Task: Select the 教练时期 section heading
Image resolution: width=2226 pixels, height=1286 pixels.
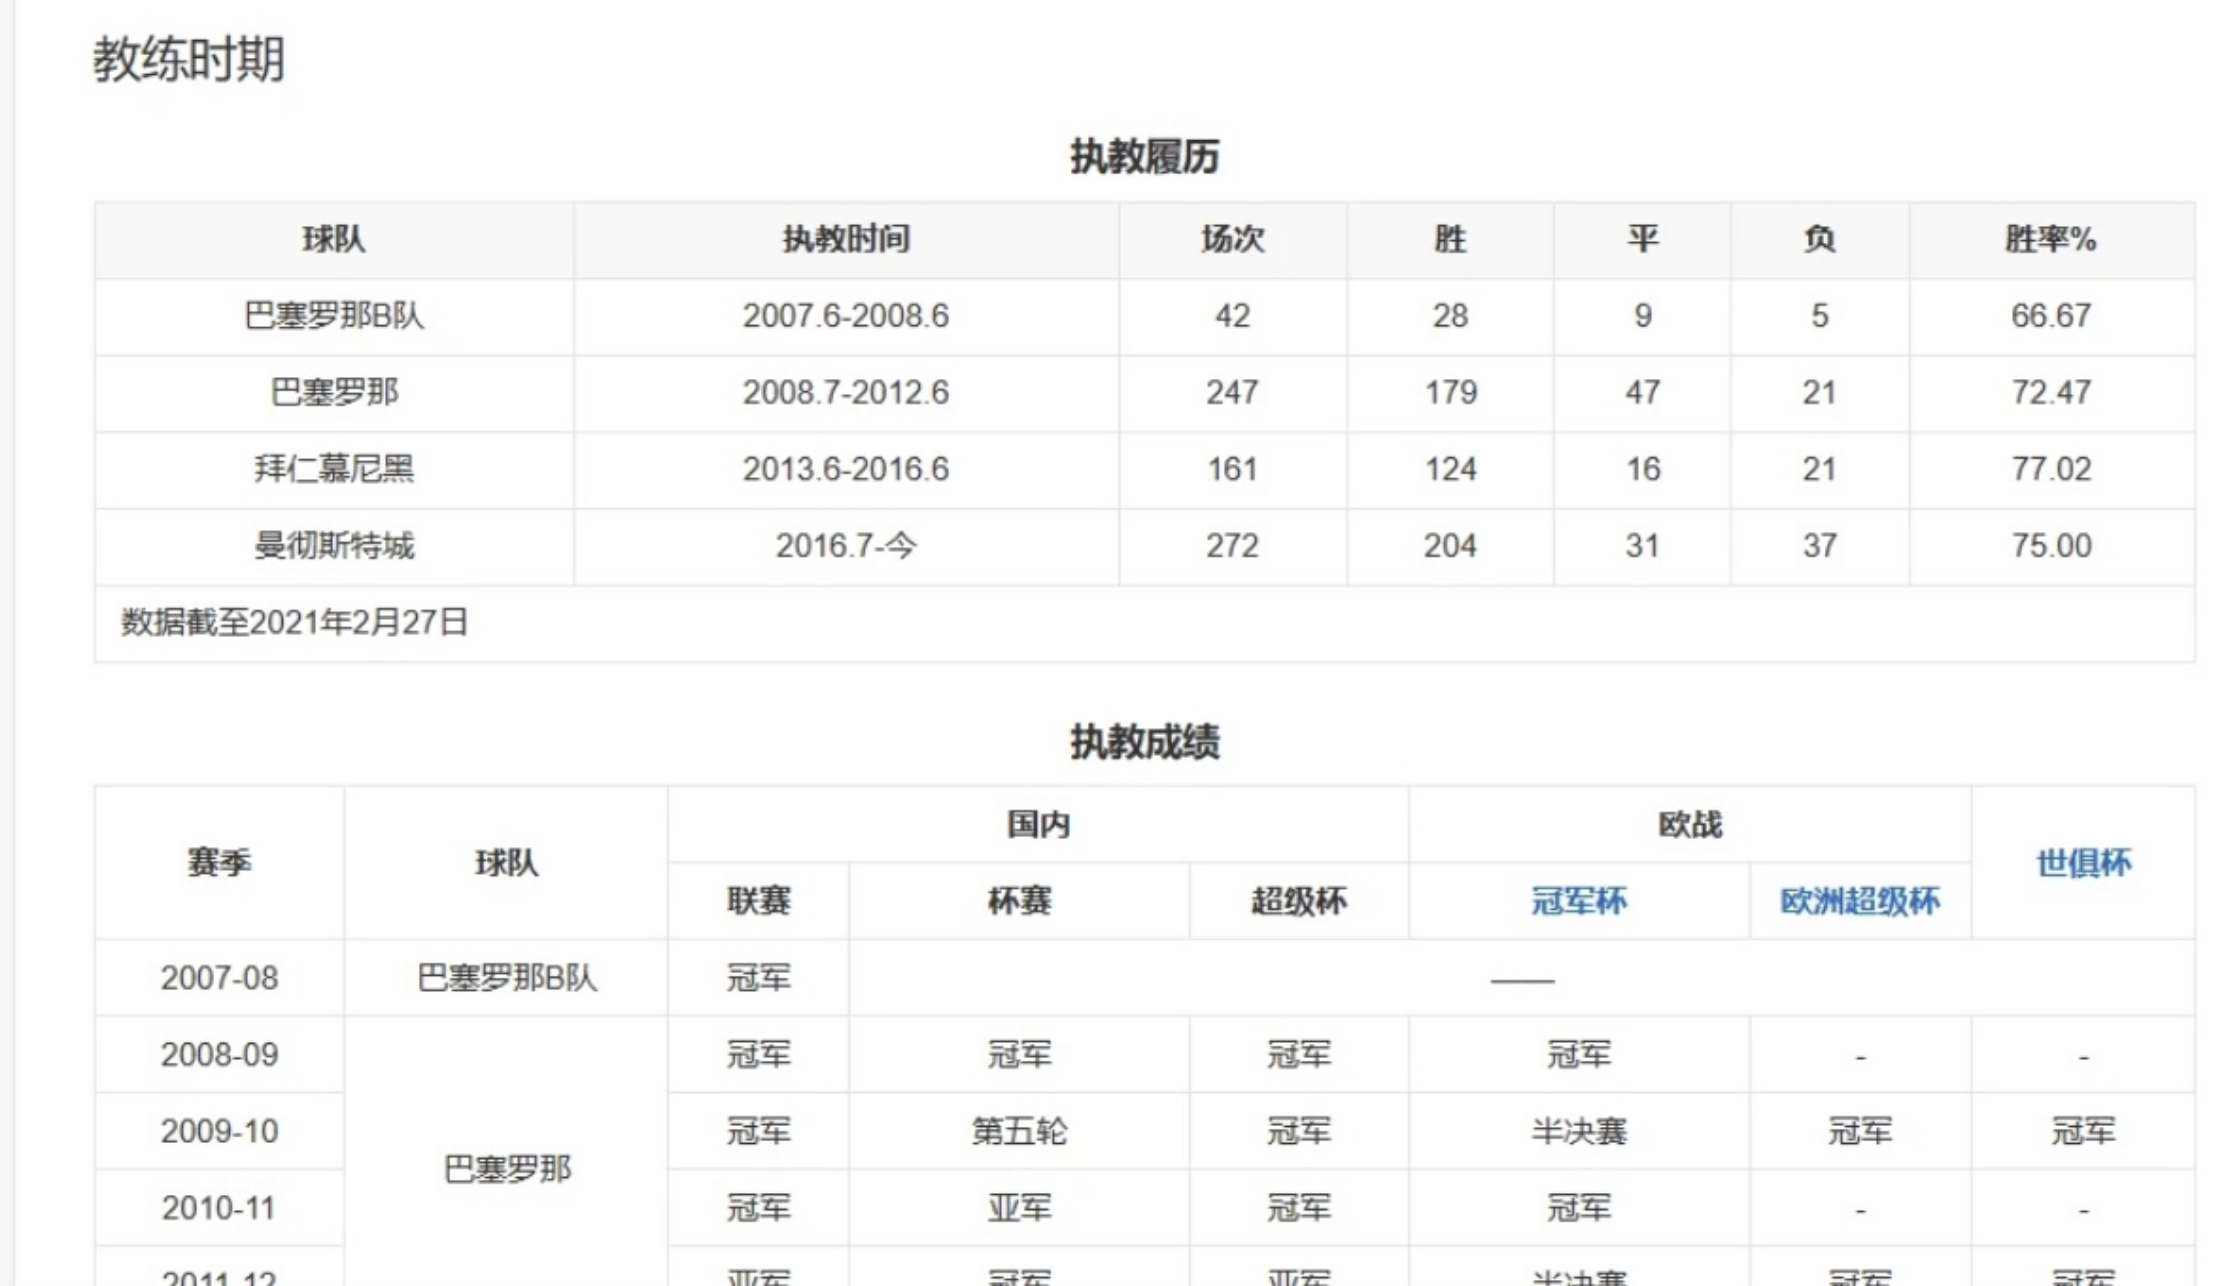Action: pyautogui.click(x=189, y=58)
